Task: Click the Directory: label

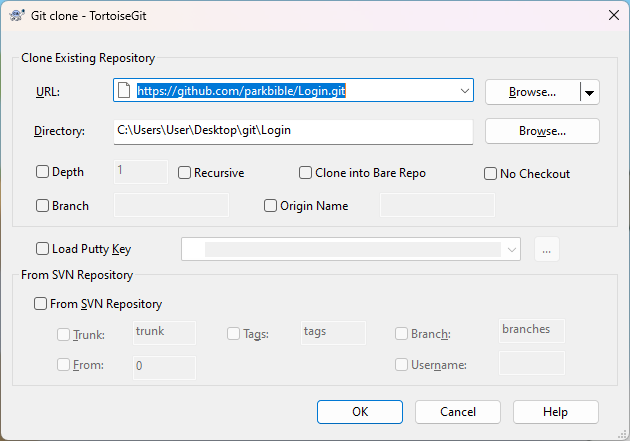Action: point(59,131)
